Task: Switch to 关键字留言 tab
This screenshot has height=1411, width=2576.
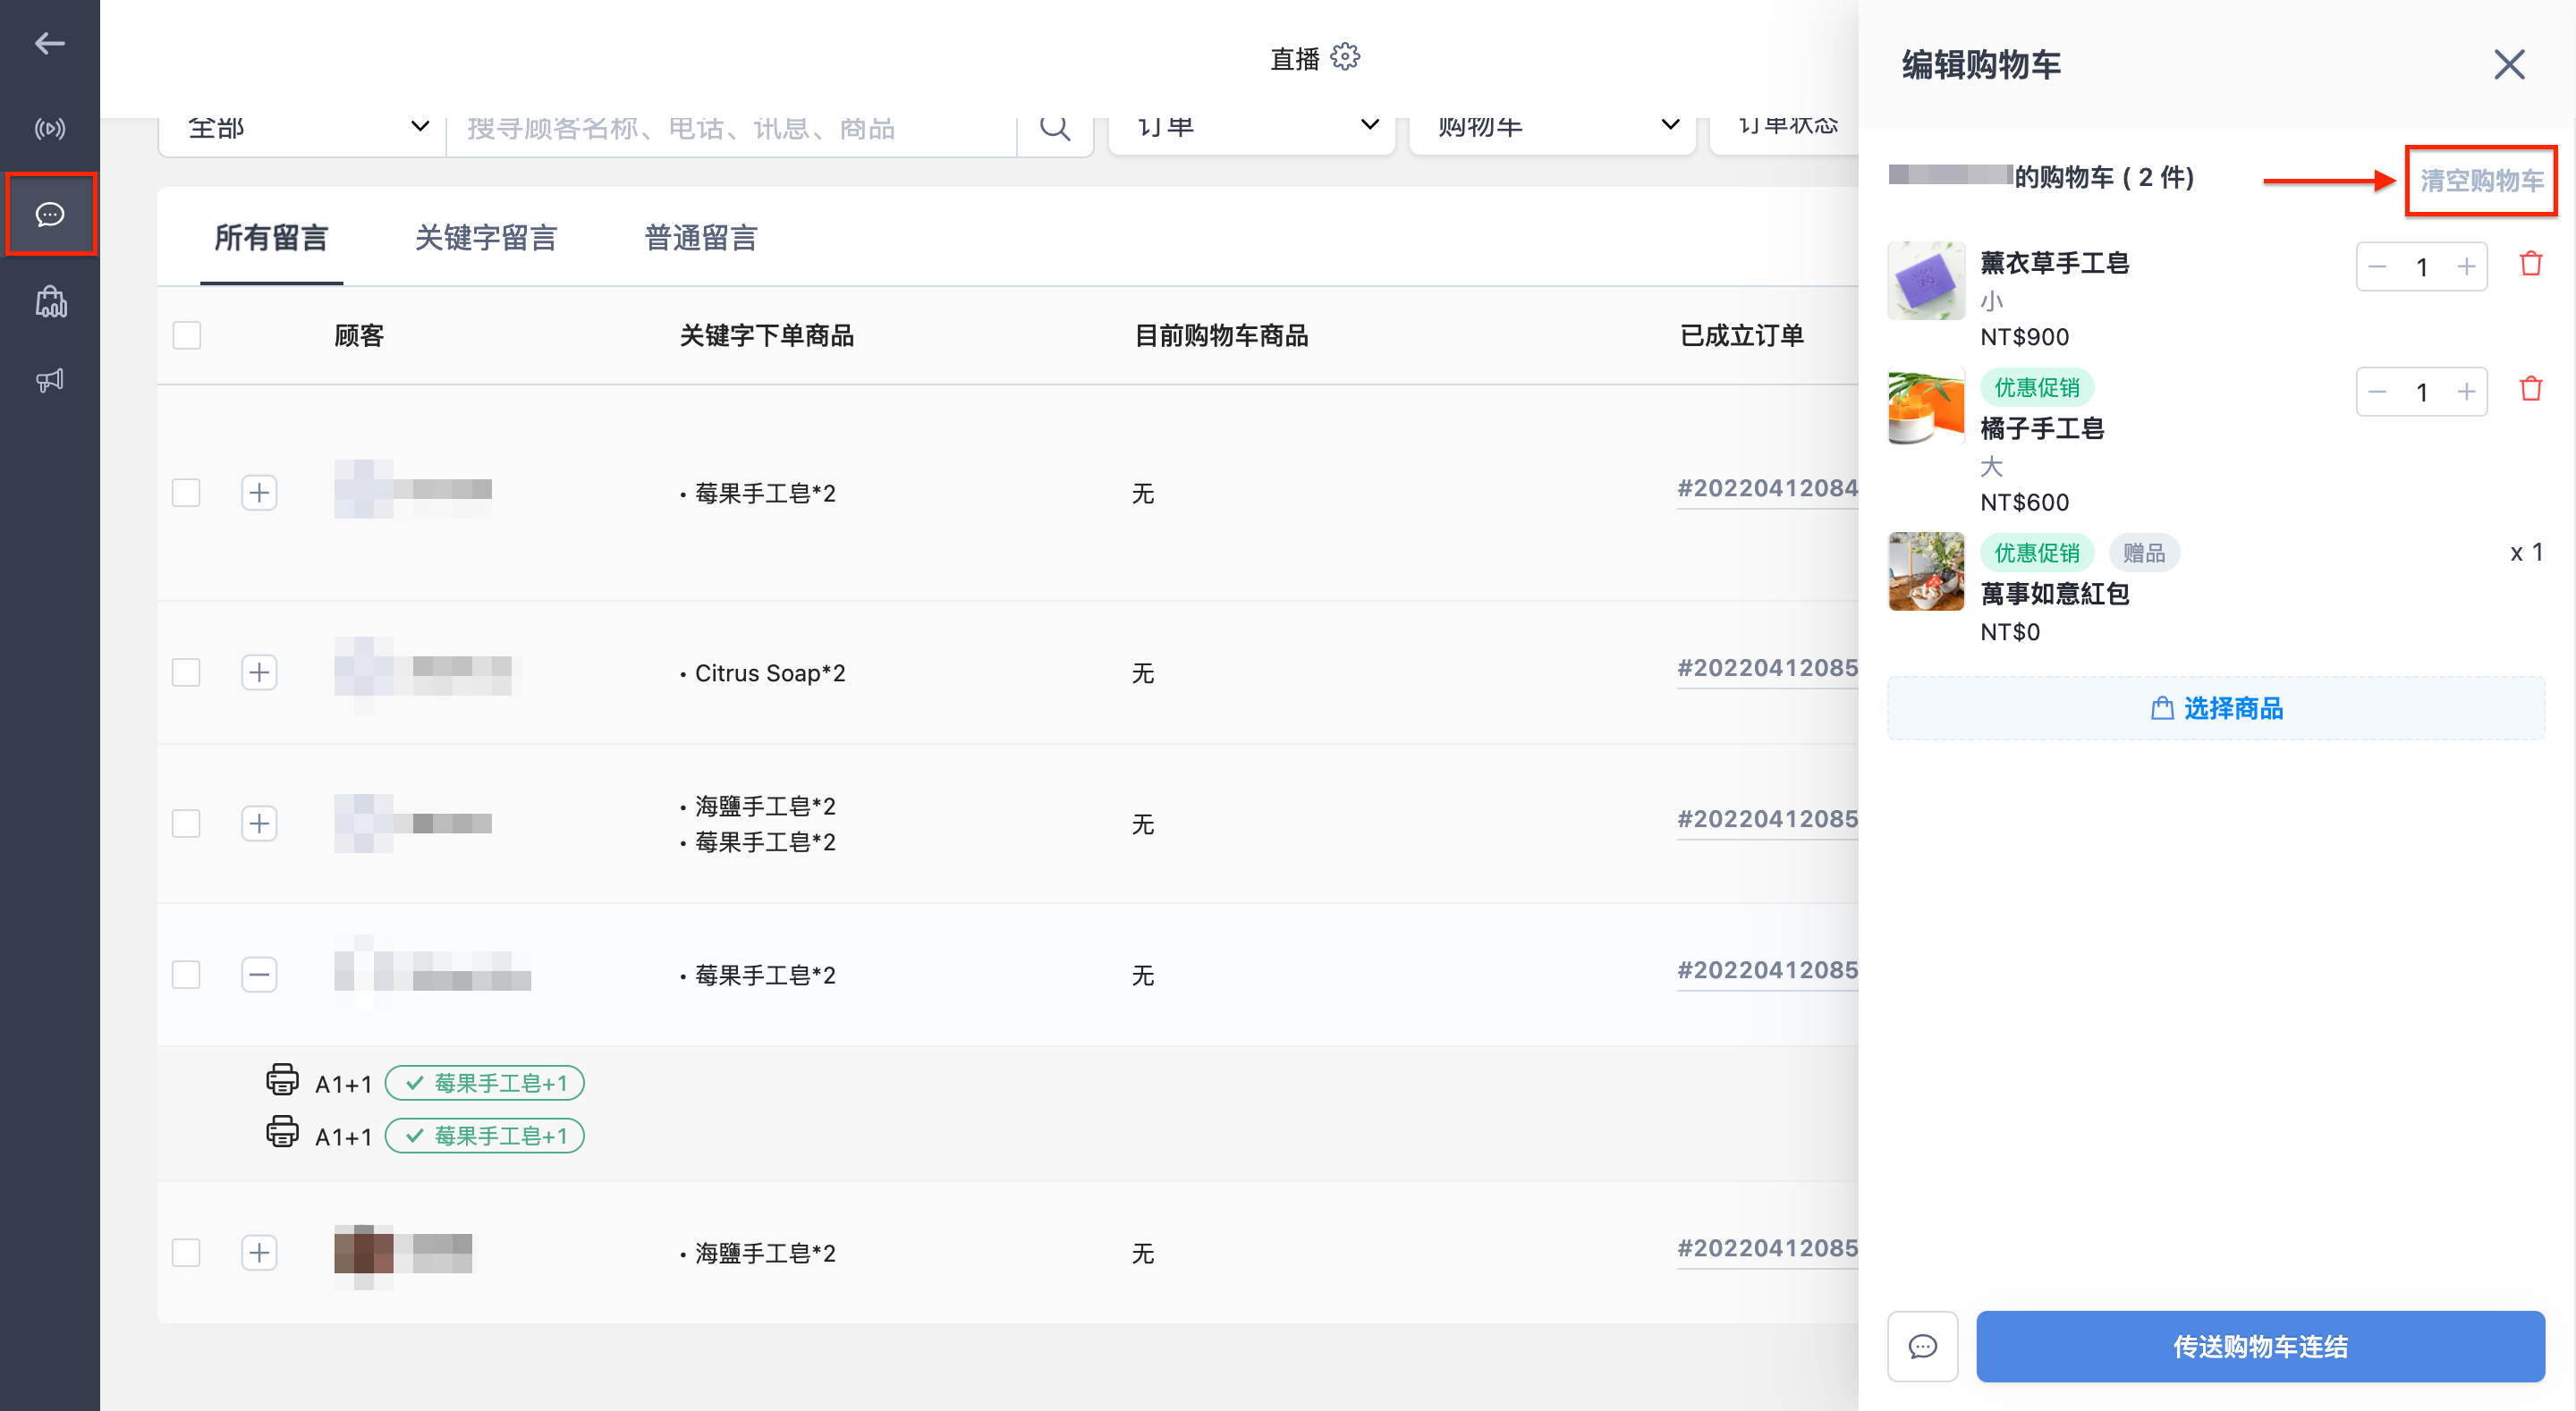Action: [486, 238]
